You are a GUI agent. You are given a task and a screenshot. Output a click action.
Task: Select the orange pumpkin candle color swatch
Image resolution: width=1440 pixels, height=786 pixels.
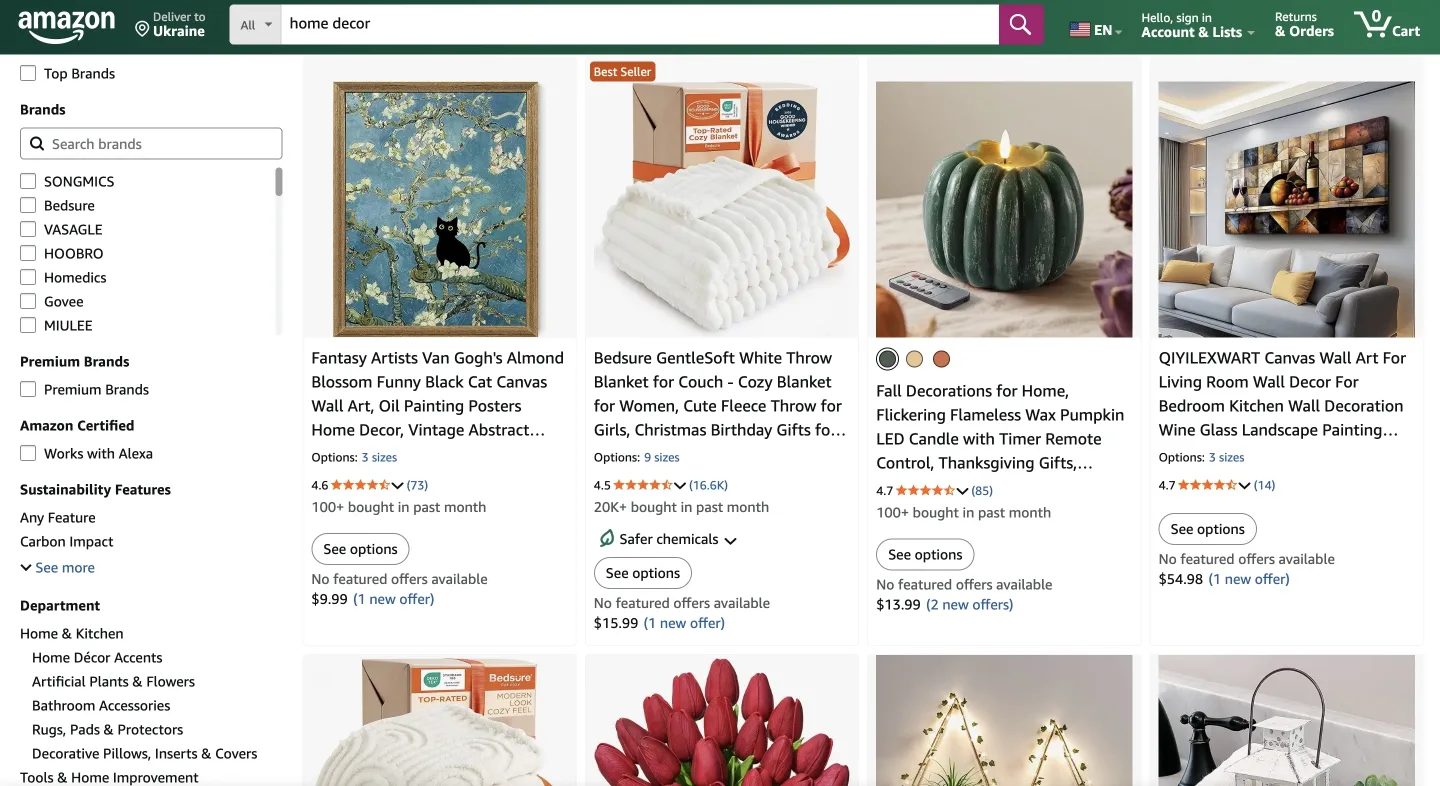941,358
